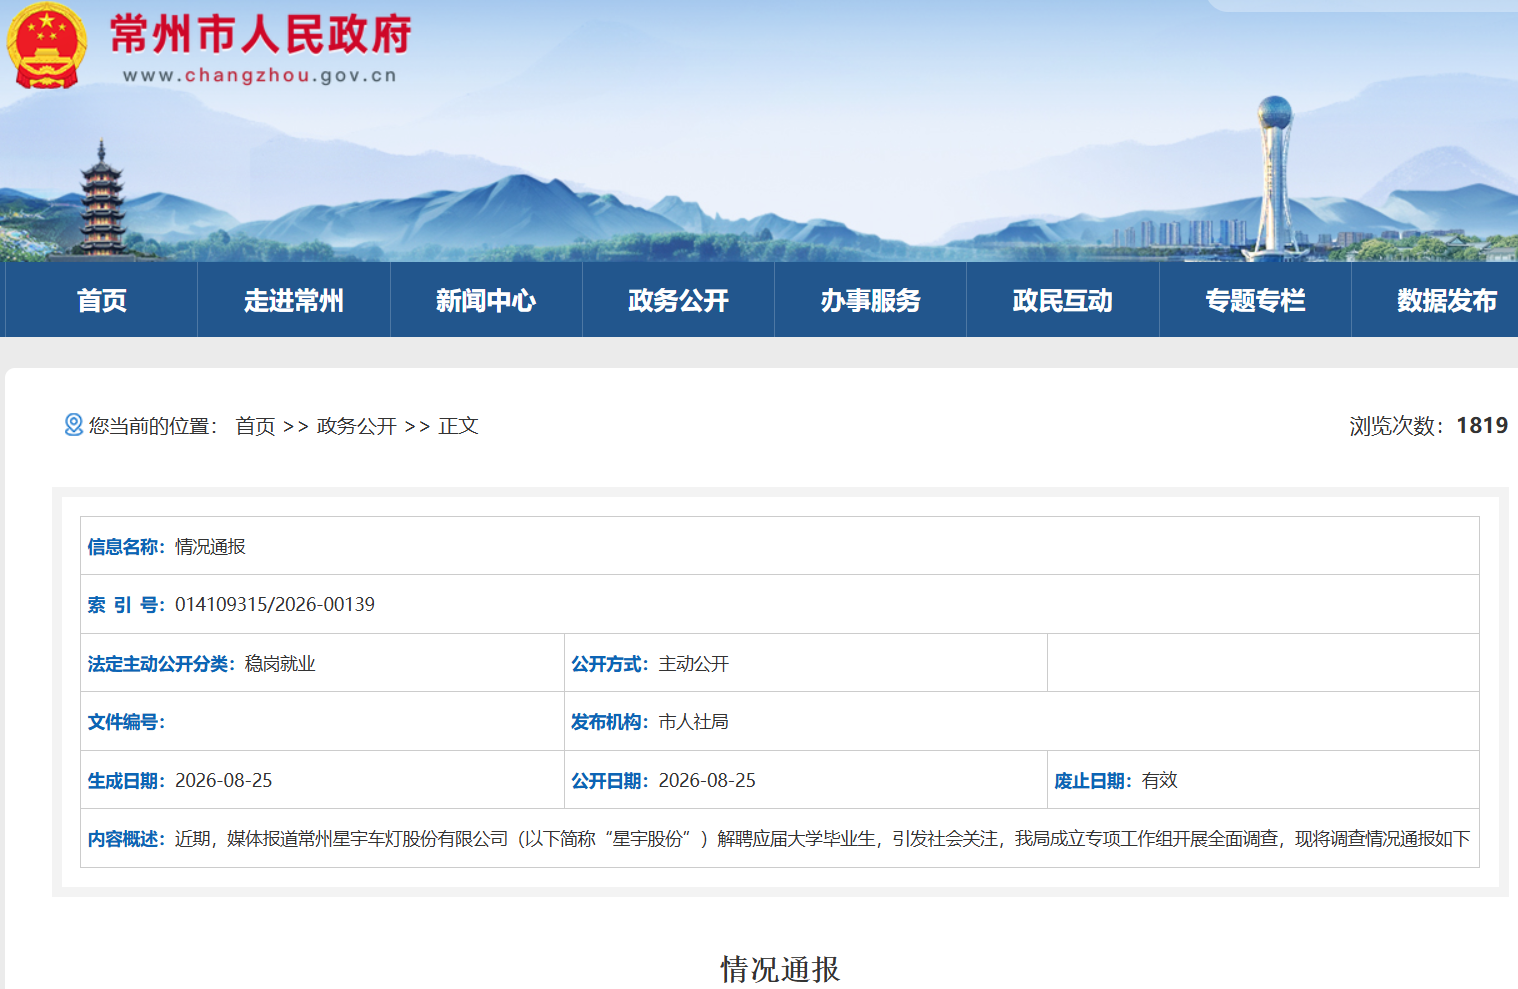
Task: Click 信息名称 value 情况通报
Action: point(210,546)
